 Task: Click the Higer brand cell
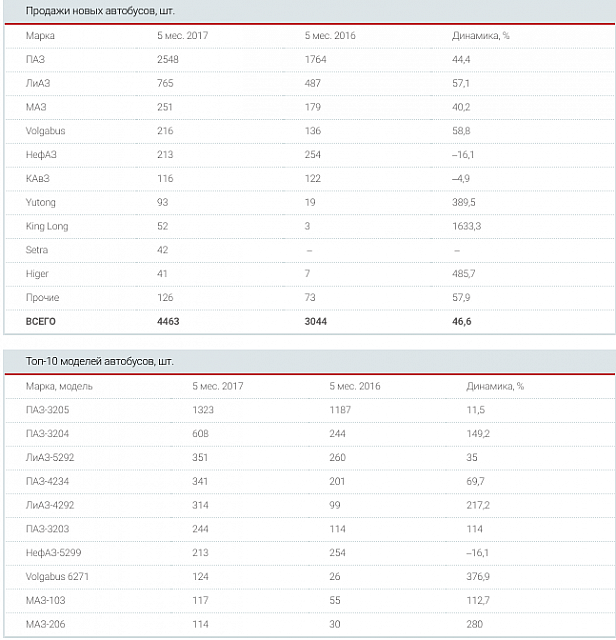coord(37,274)
